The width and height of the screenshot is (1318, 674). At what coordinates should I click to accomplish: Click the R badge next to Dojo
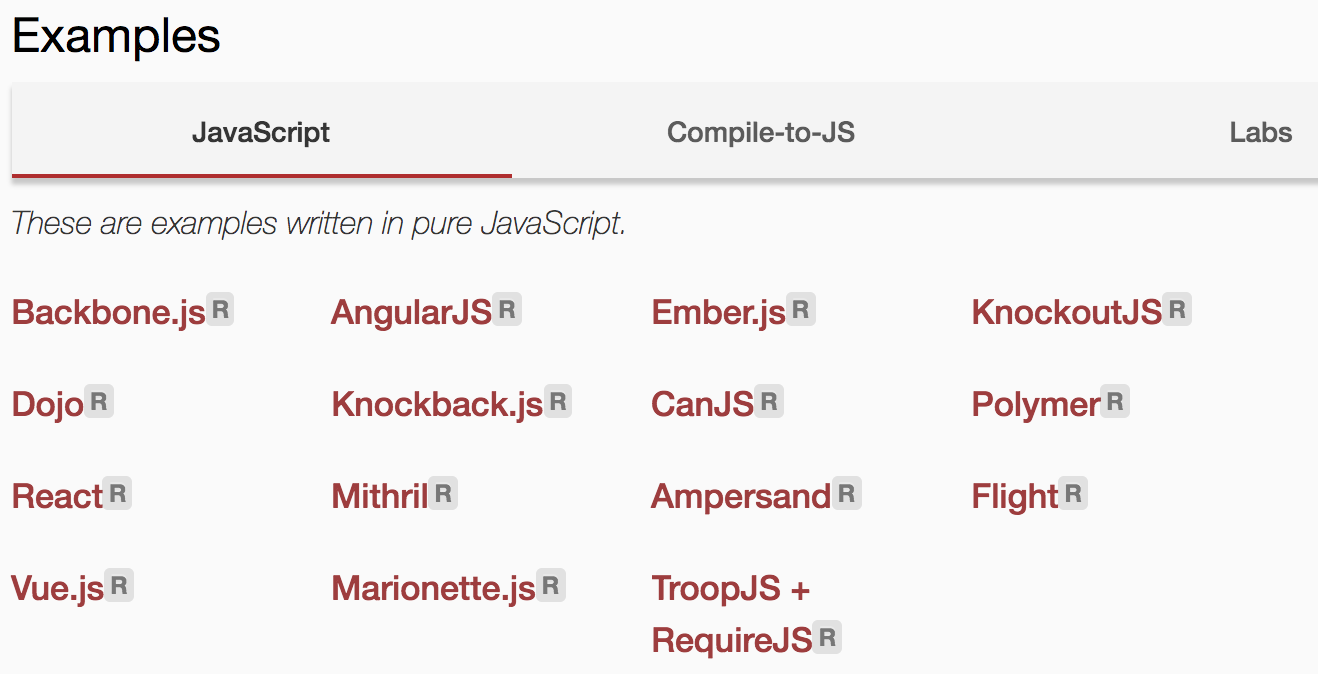coord(98,402)
